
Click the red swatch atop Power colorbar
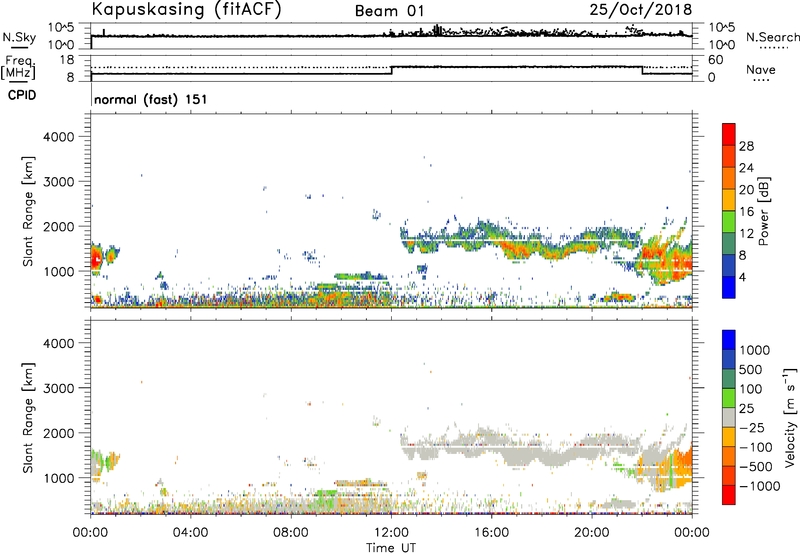pyautogui.click(x=729, y=134)
